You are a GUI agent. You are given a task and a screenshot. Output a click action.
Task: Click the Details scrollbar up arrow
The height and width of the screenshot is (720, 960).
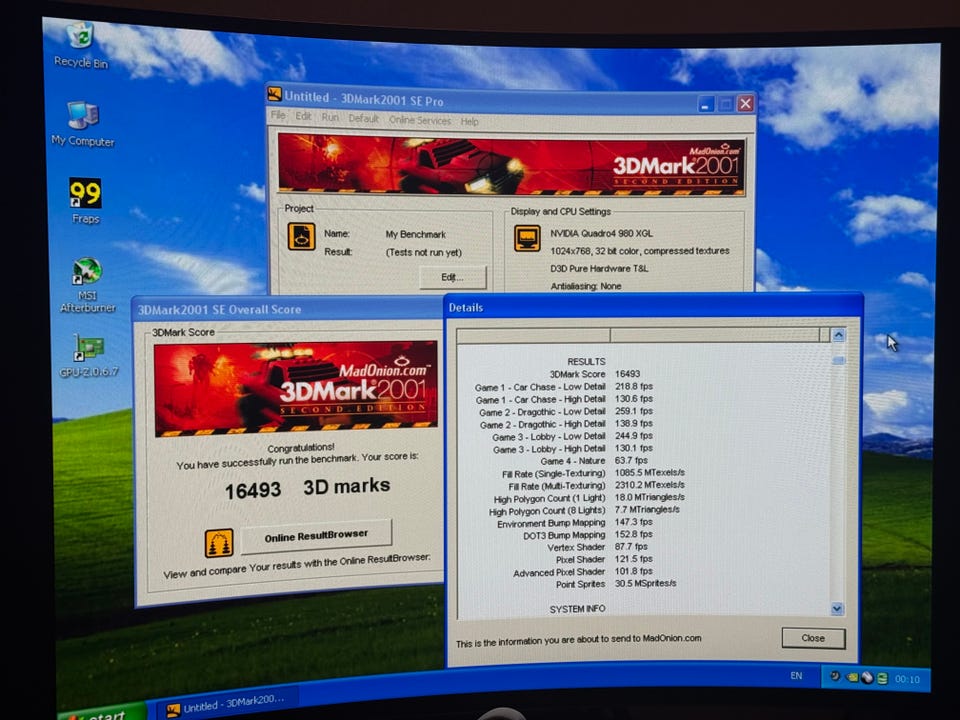tap(838, 335)
